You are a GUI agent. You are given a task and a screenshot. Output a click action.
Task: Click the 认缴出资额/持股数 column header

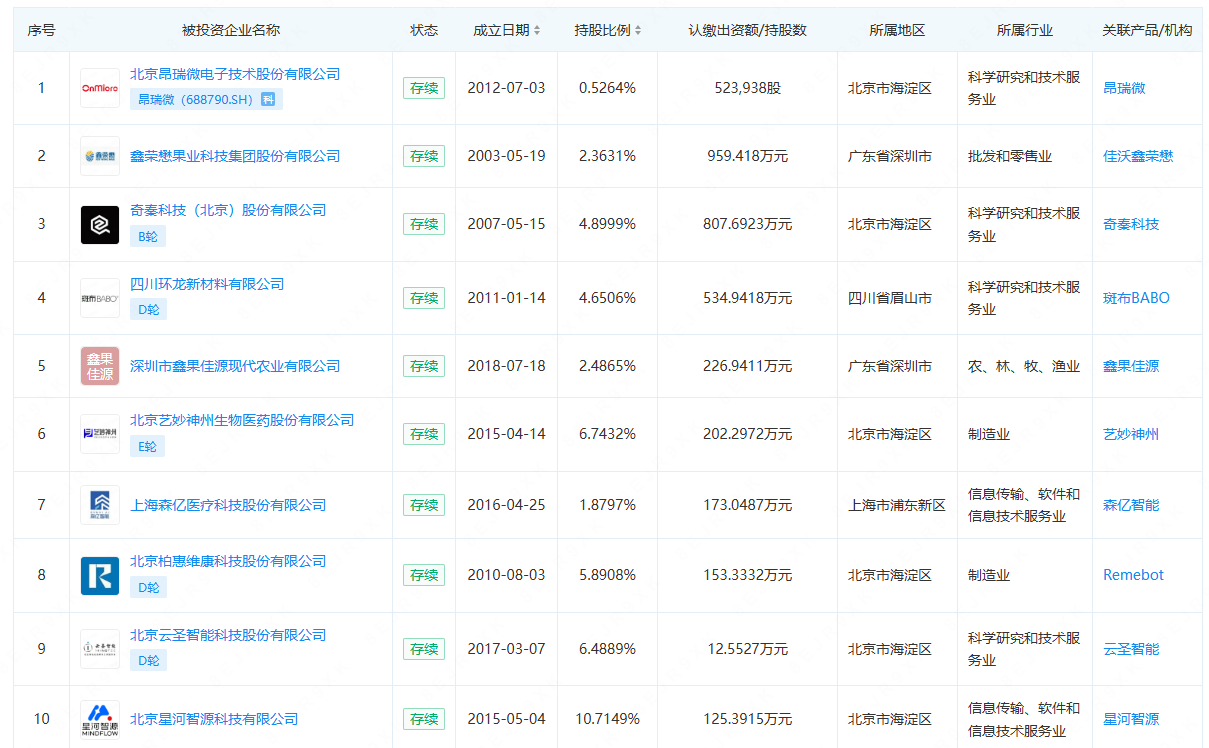click(x=747, y=31)
